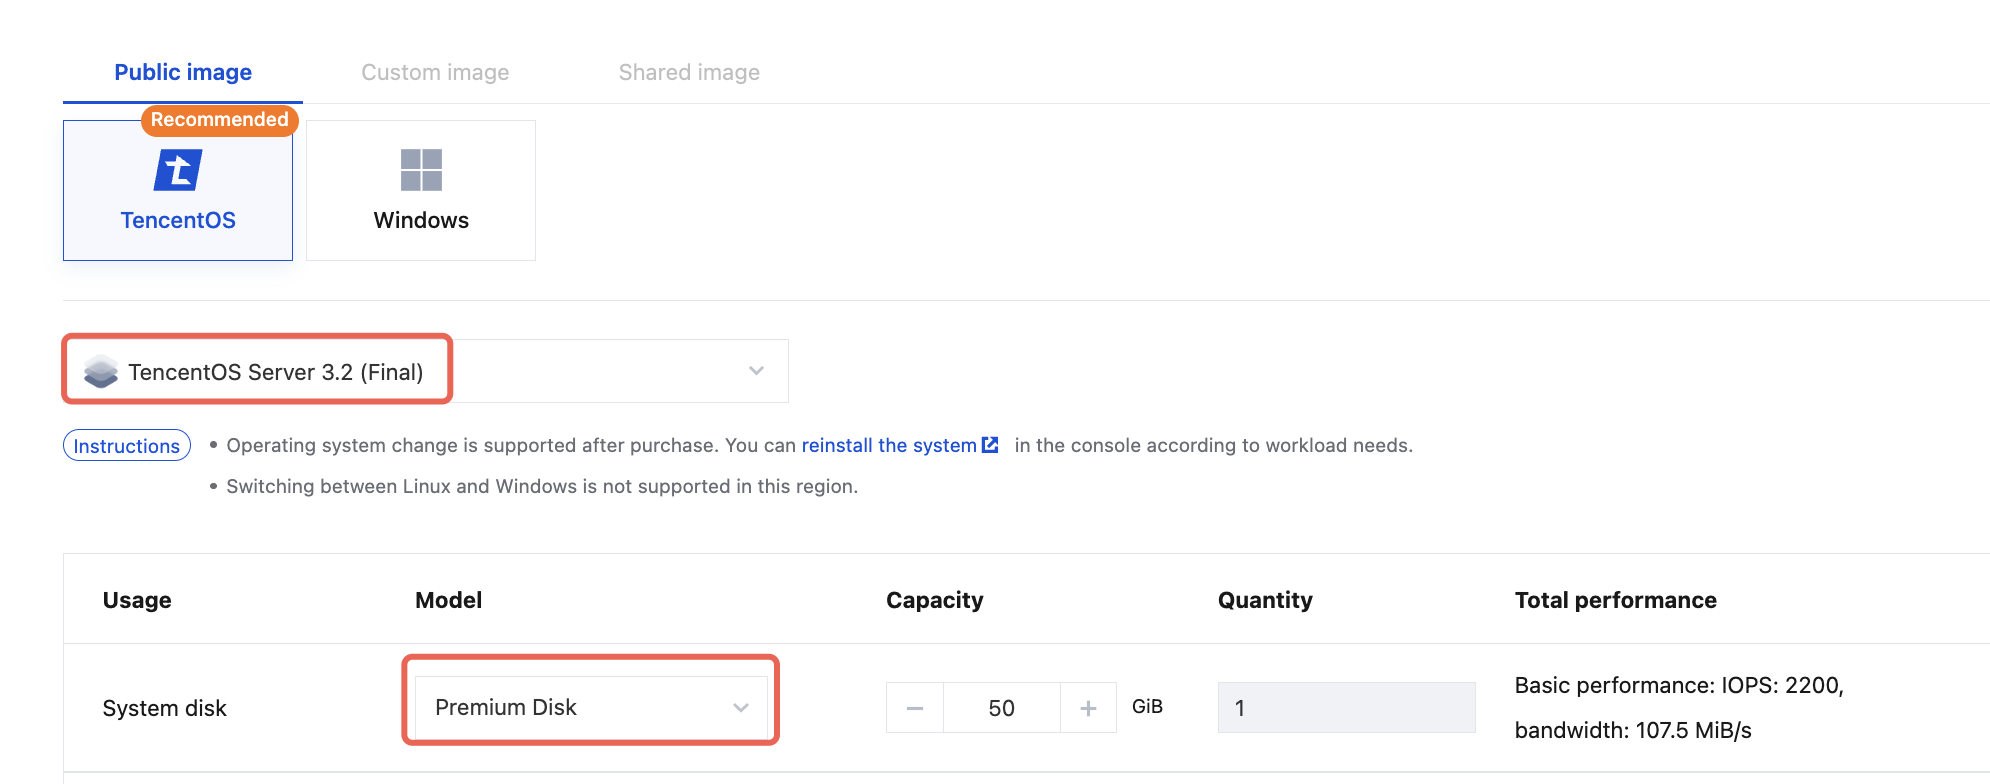Click the orange Recommended badge
Image resolution: width=1990 pixels, height=784 pixels.
(x=220, y=120)
